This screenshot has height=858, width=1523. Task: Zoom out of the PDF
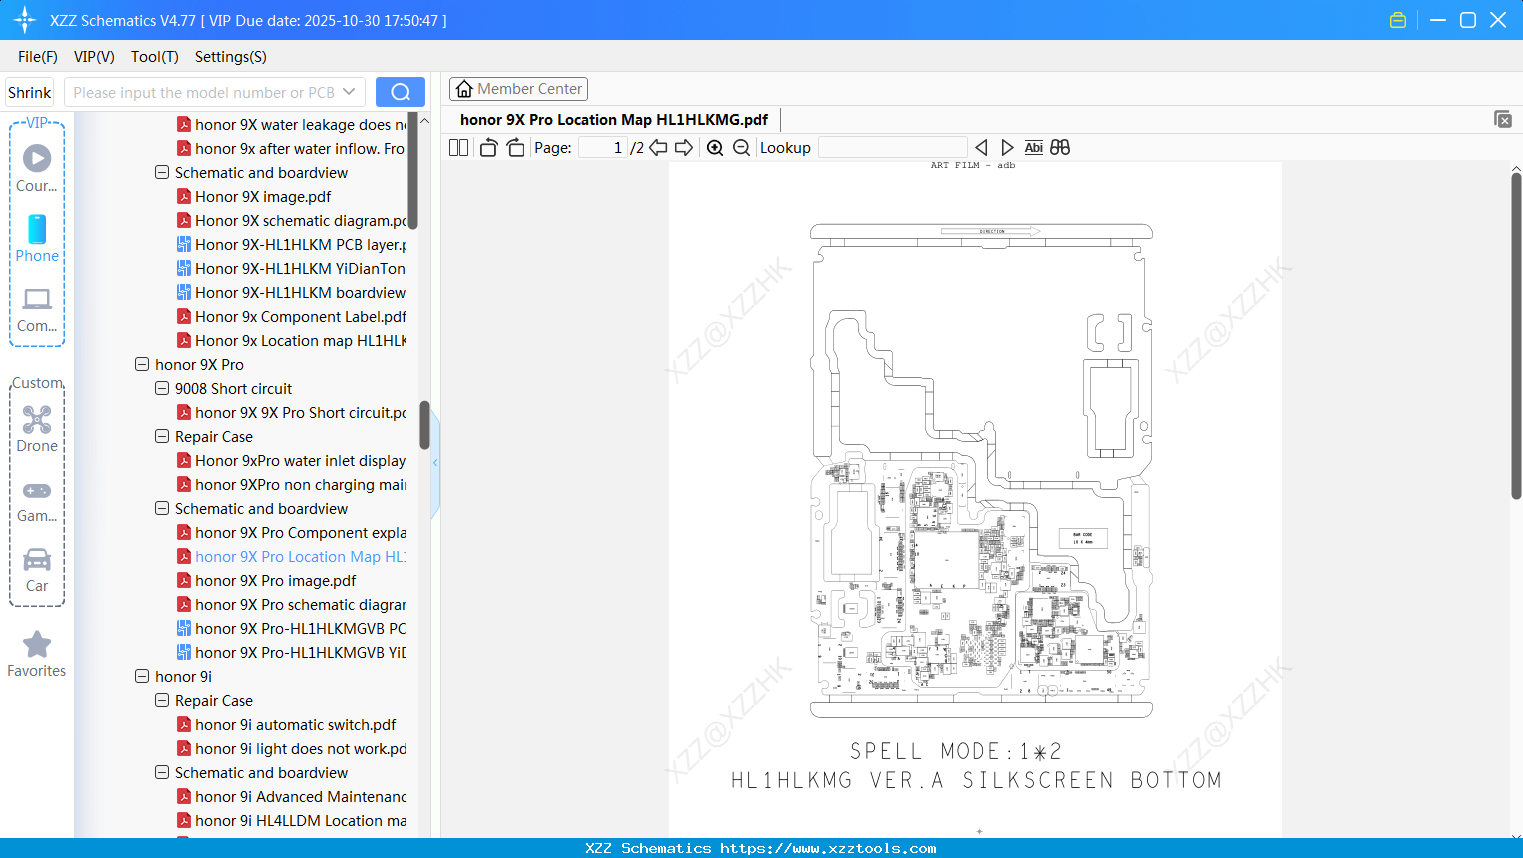tap(741, 148)
